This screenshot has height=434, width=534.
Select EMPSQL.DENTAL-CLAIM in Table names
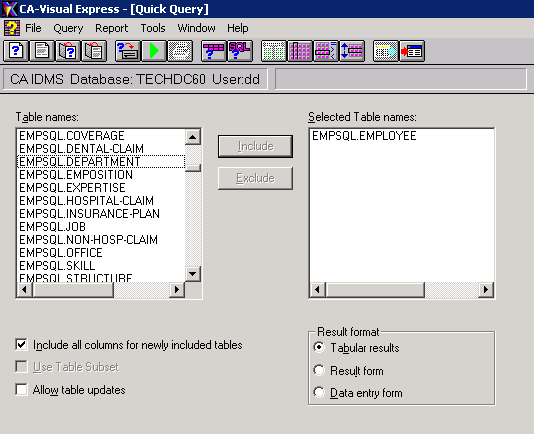(x=101, y=149)
